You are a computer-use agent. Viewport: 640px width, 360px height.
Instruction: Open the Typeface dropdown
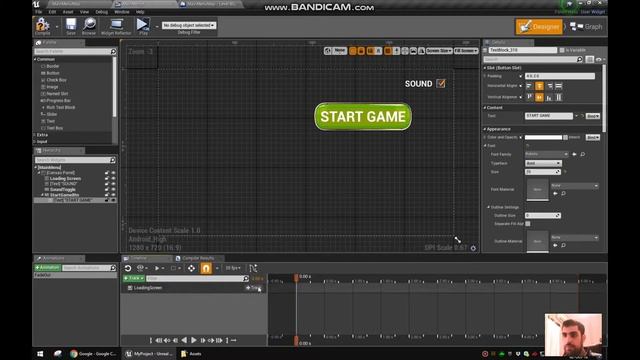tap(543, 163)
